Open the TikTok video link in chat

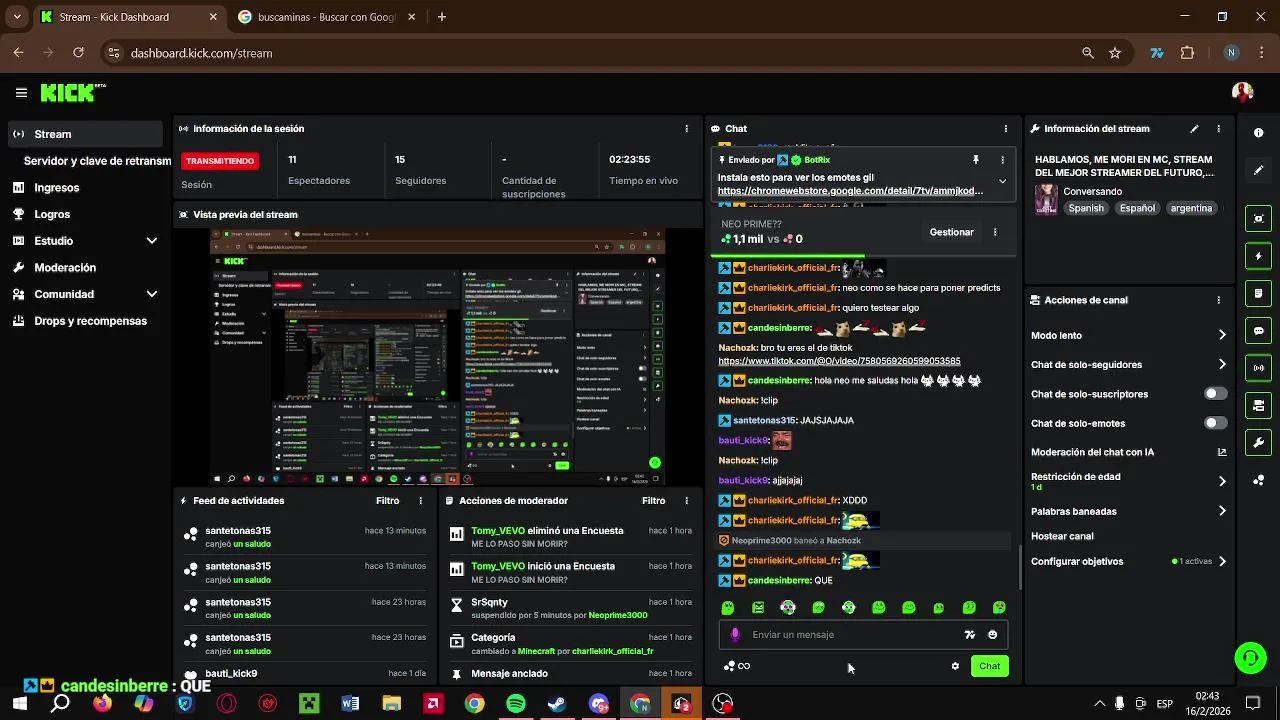839,361
